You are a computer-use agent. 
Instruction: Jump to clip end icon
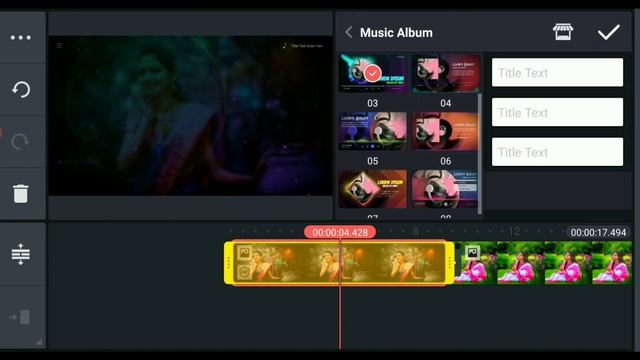point(20,317)
